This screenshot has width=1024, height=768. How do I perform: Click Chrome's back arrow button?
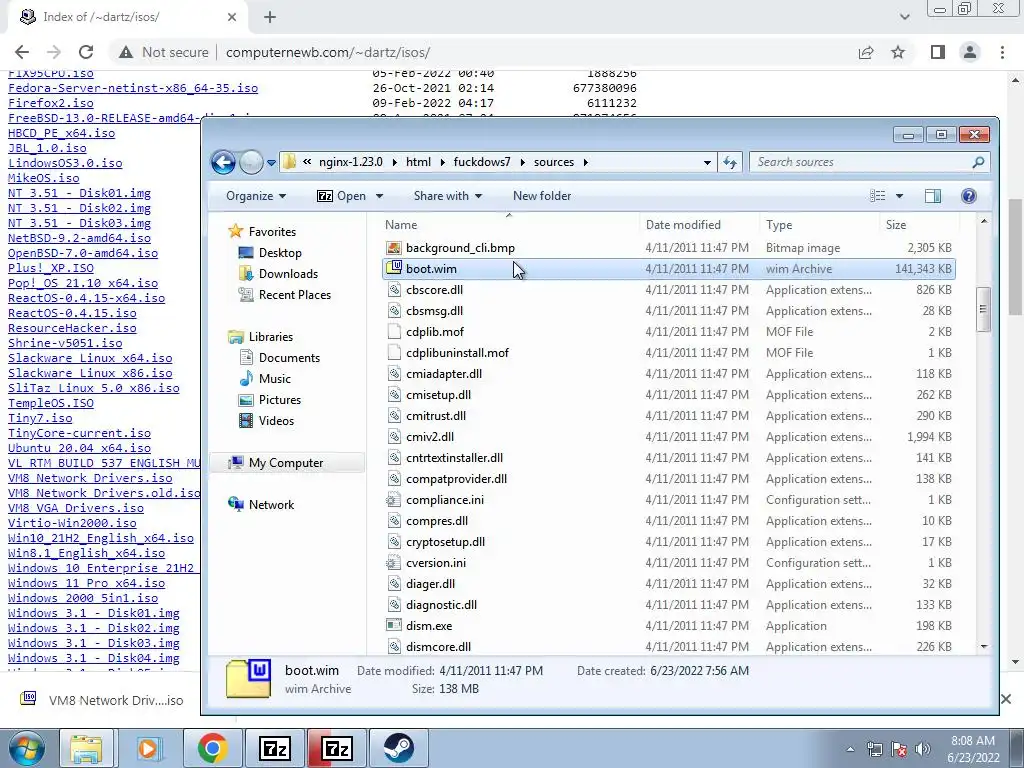22,52
